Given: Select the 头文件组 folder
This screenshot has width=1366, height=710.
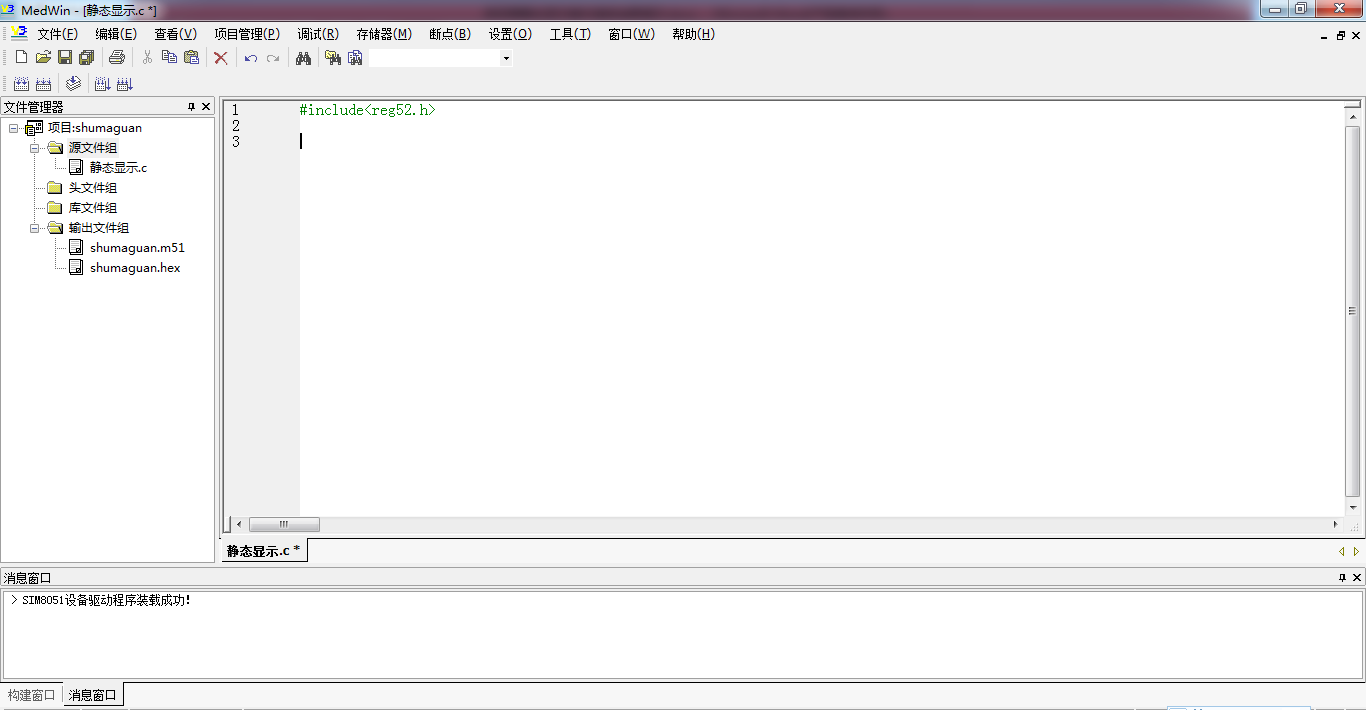Looking at the screenshot, I should tap(93, 188).
